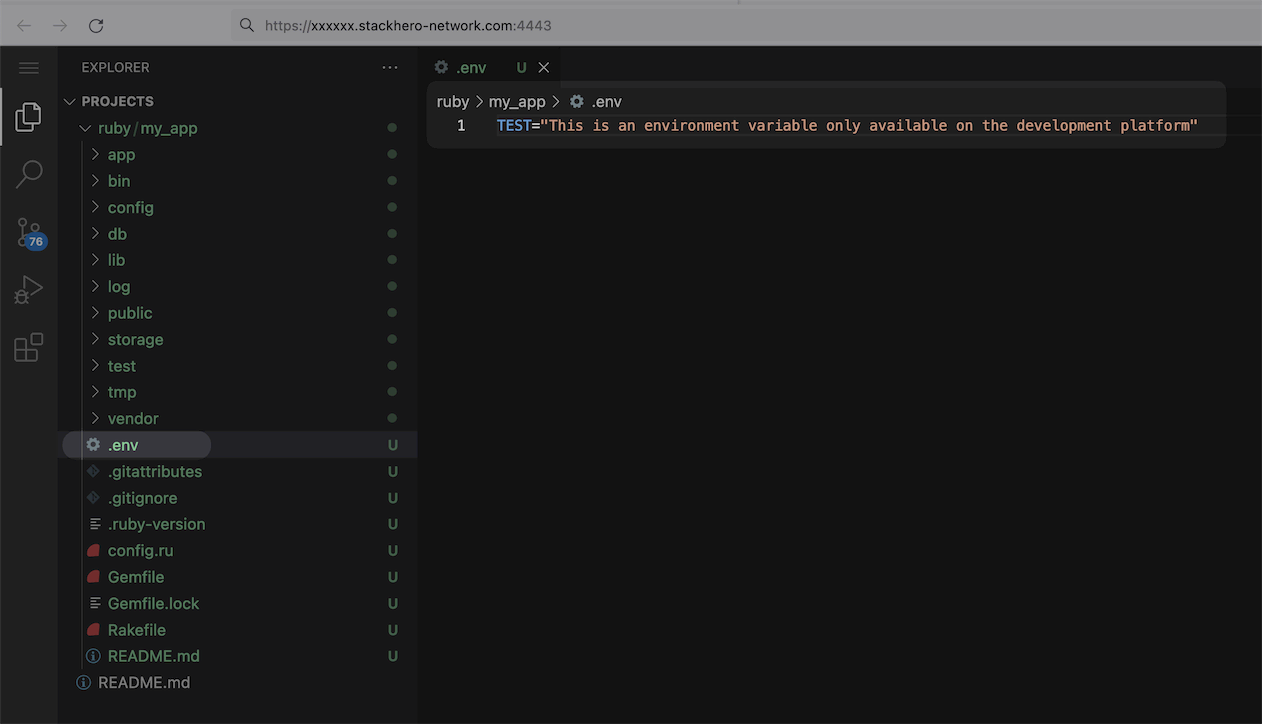Open the Rakefile in the file tree
This screenshot has width=1262, height=724.
(x=137, y=630)
